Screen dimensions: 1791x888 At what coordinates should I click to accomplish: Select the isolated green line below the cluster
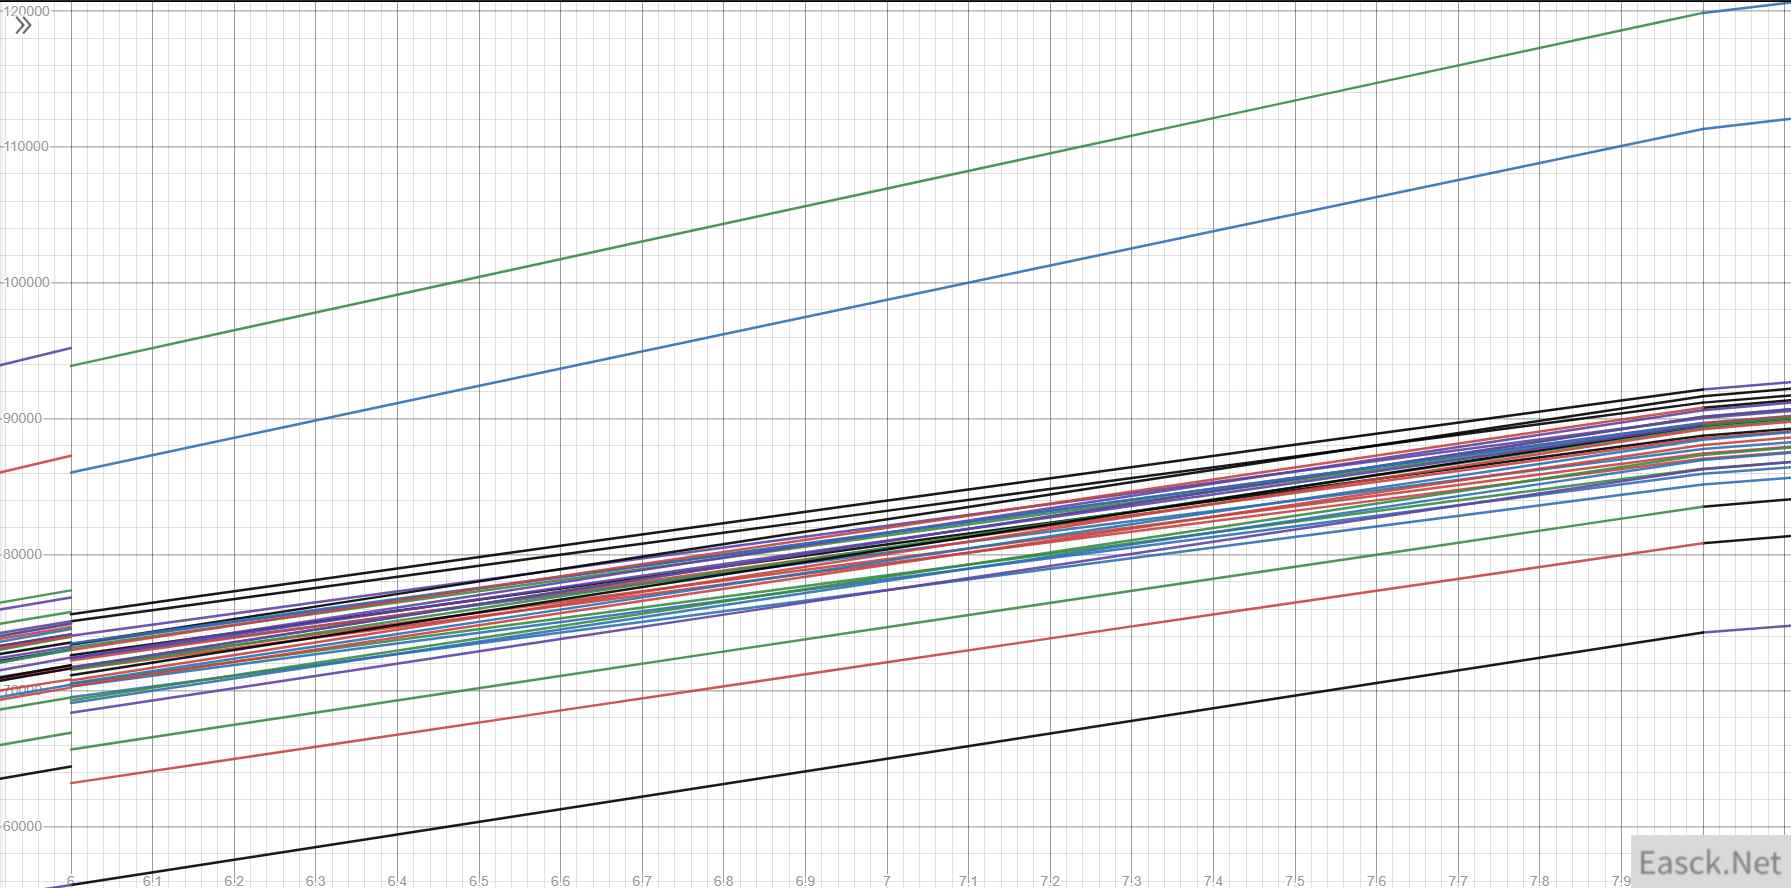(x=886, y=628)
